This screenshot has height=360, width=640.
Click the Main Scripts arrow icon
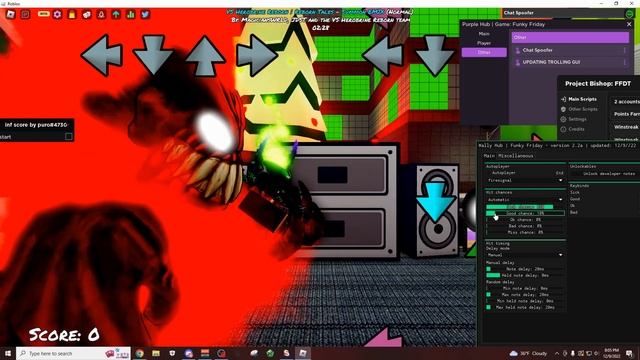(563, 99)
